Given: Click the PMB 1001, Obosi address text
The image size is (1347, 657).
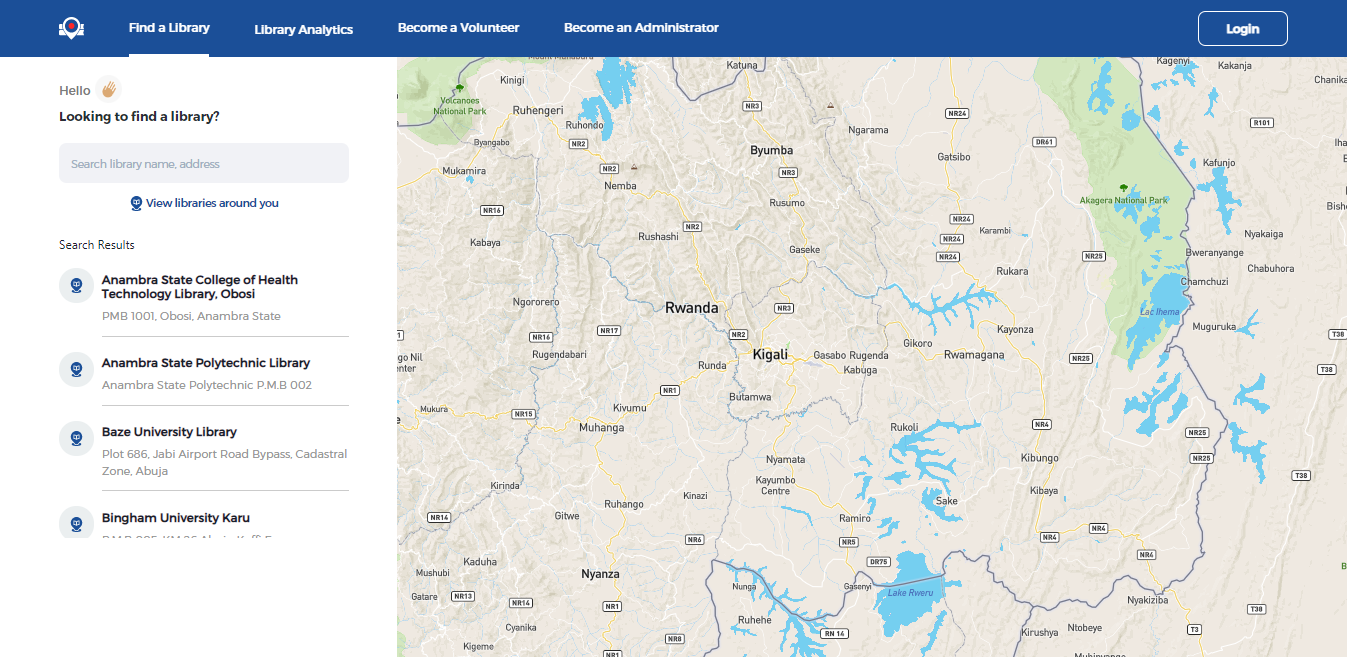Looking at the screenshot, I should (191, 316).
